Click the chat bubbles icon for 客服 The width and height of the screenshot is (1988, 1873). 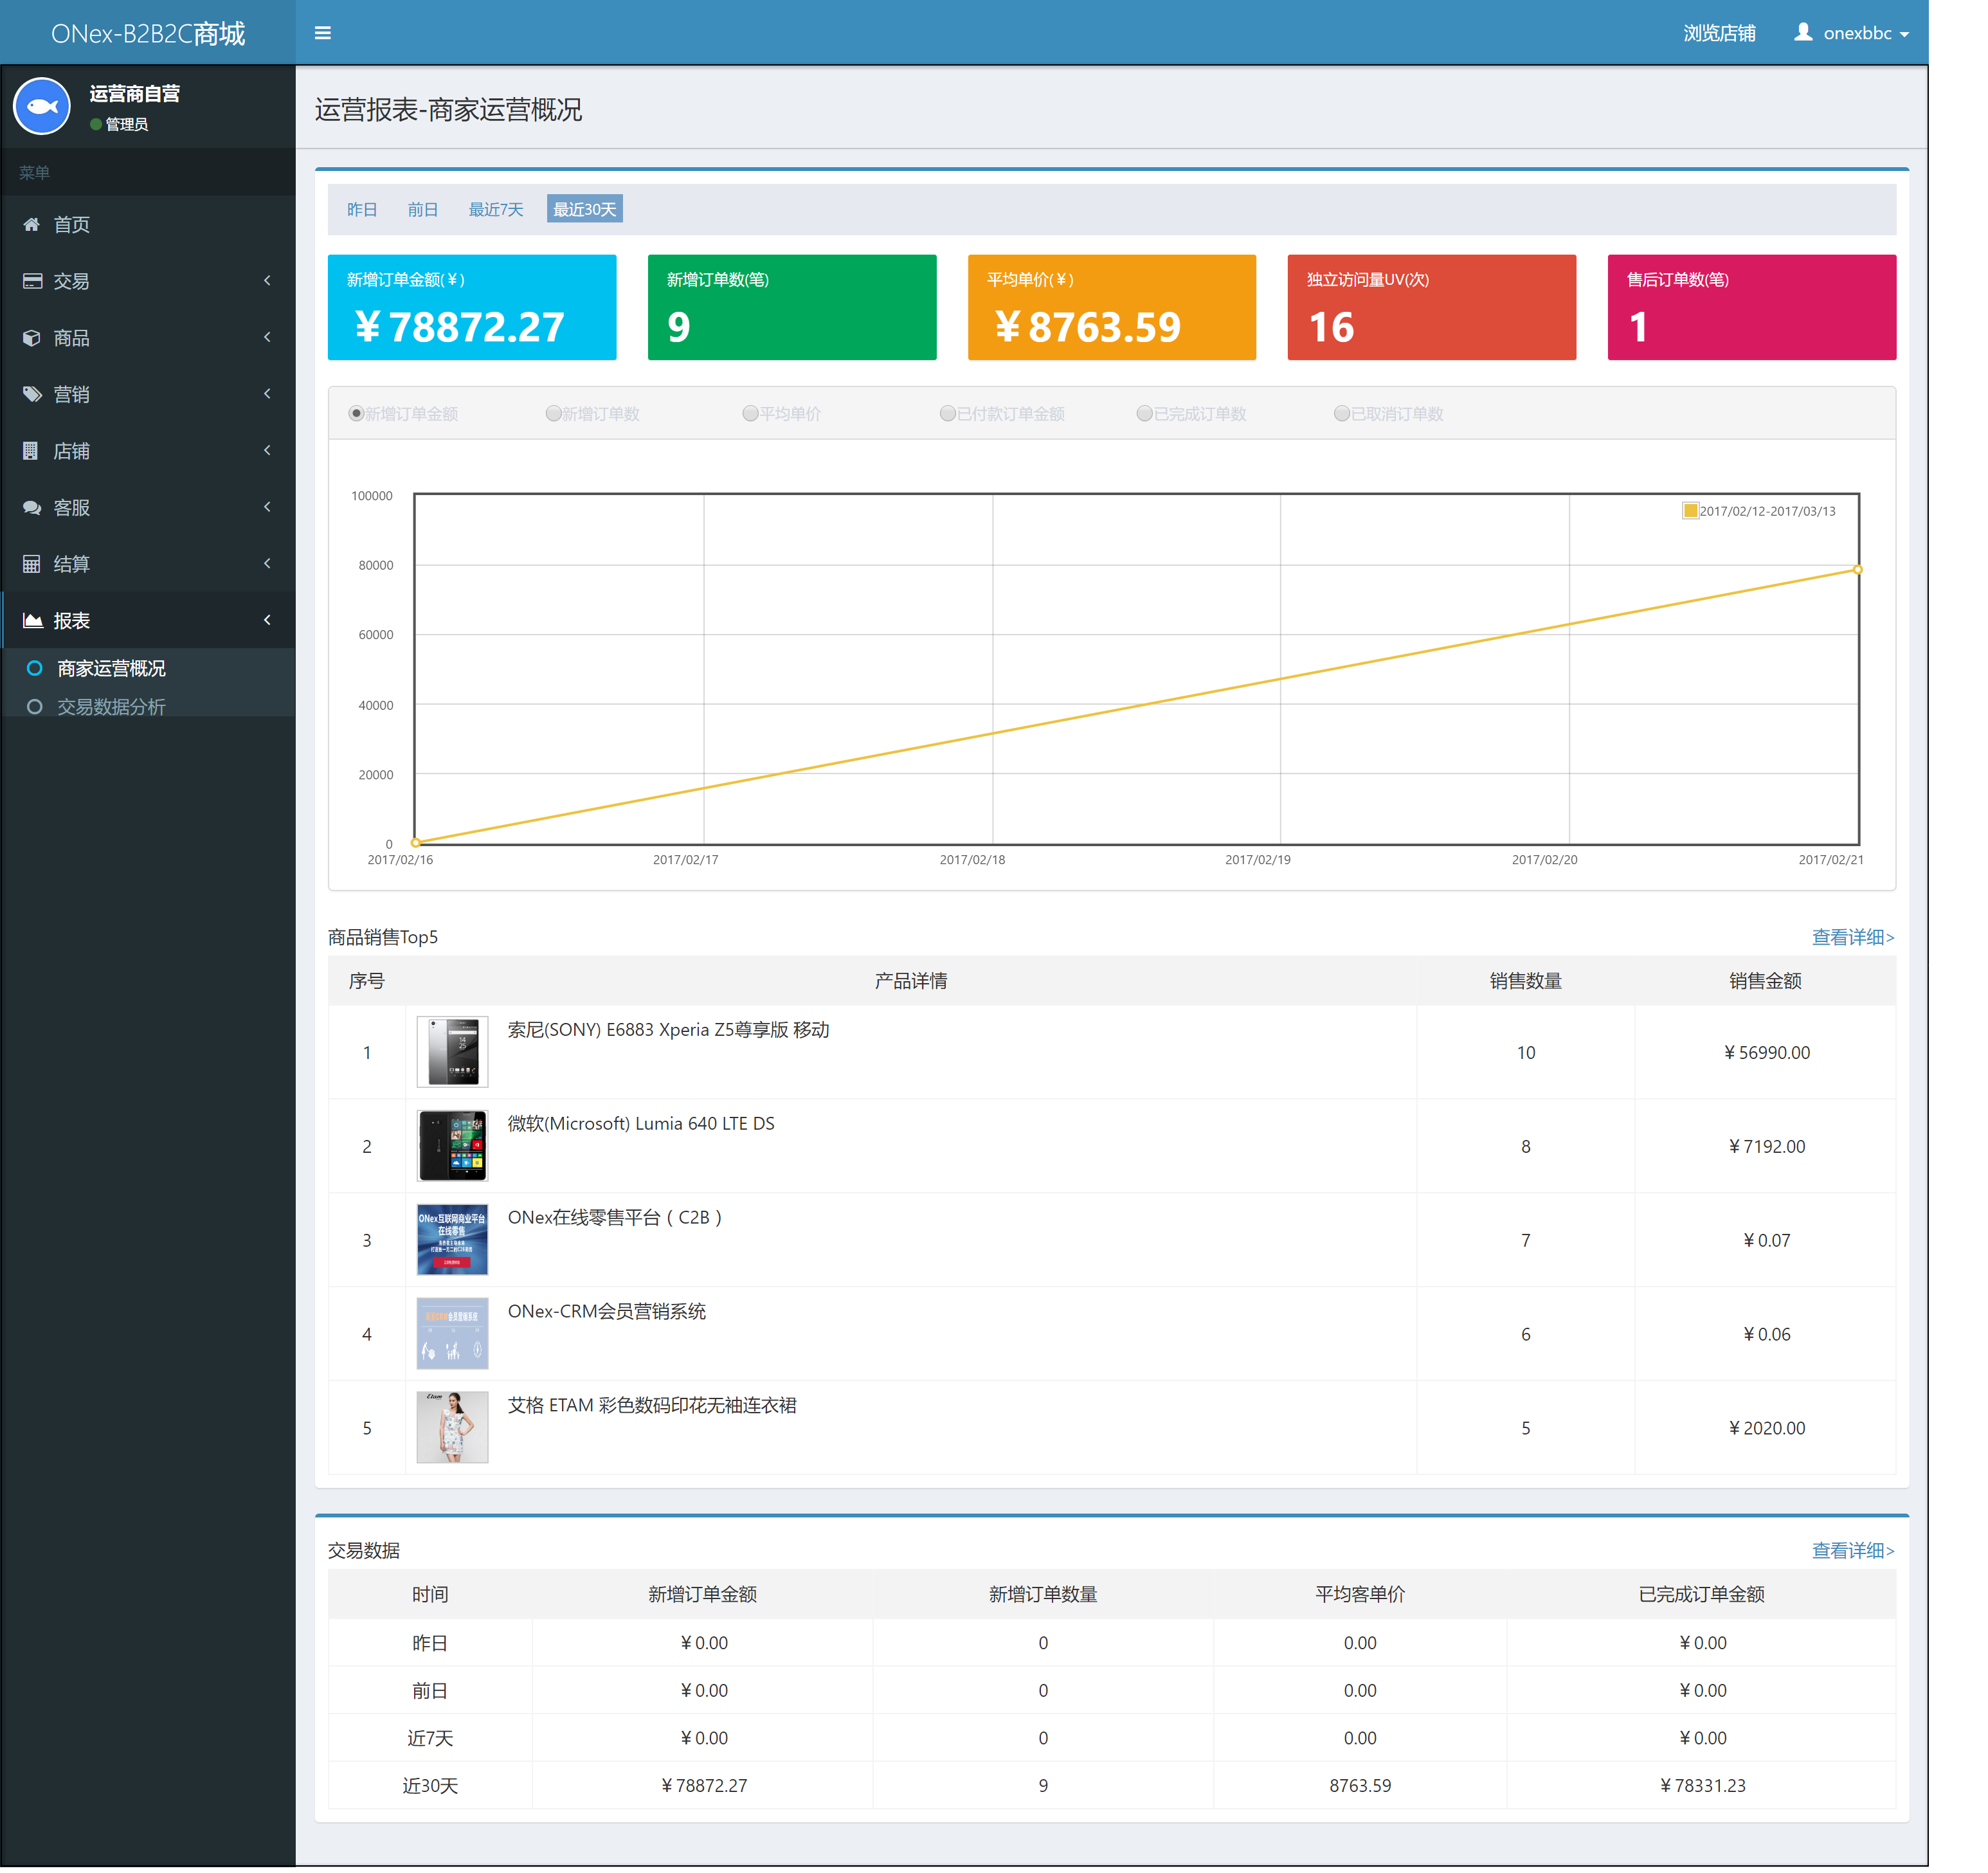(x=32, y=508)
